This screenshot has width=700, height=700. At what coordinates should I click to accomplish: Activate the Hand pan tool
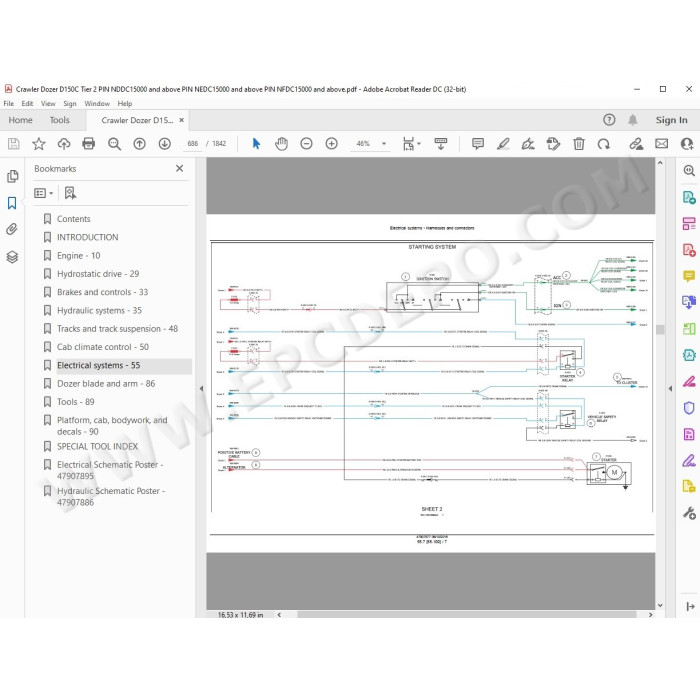tap(281, 144)
